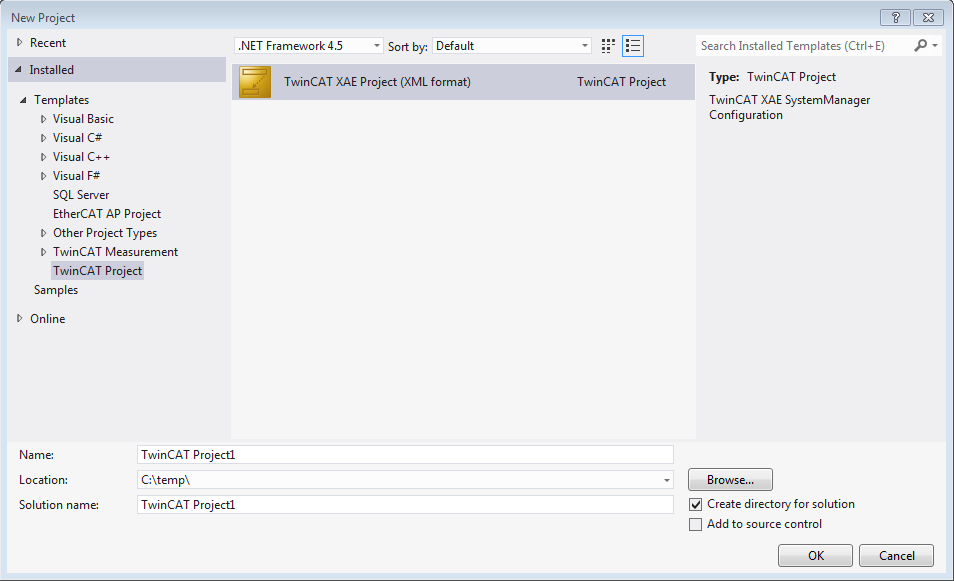The image size is (954, 581).
Task: Click the Name input field
Action: [405, 454]
